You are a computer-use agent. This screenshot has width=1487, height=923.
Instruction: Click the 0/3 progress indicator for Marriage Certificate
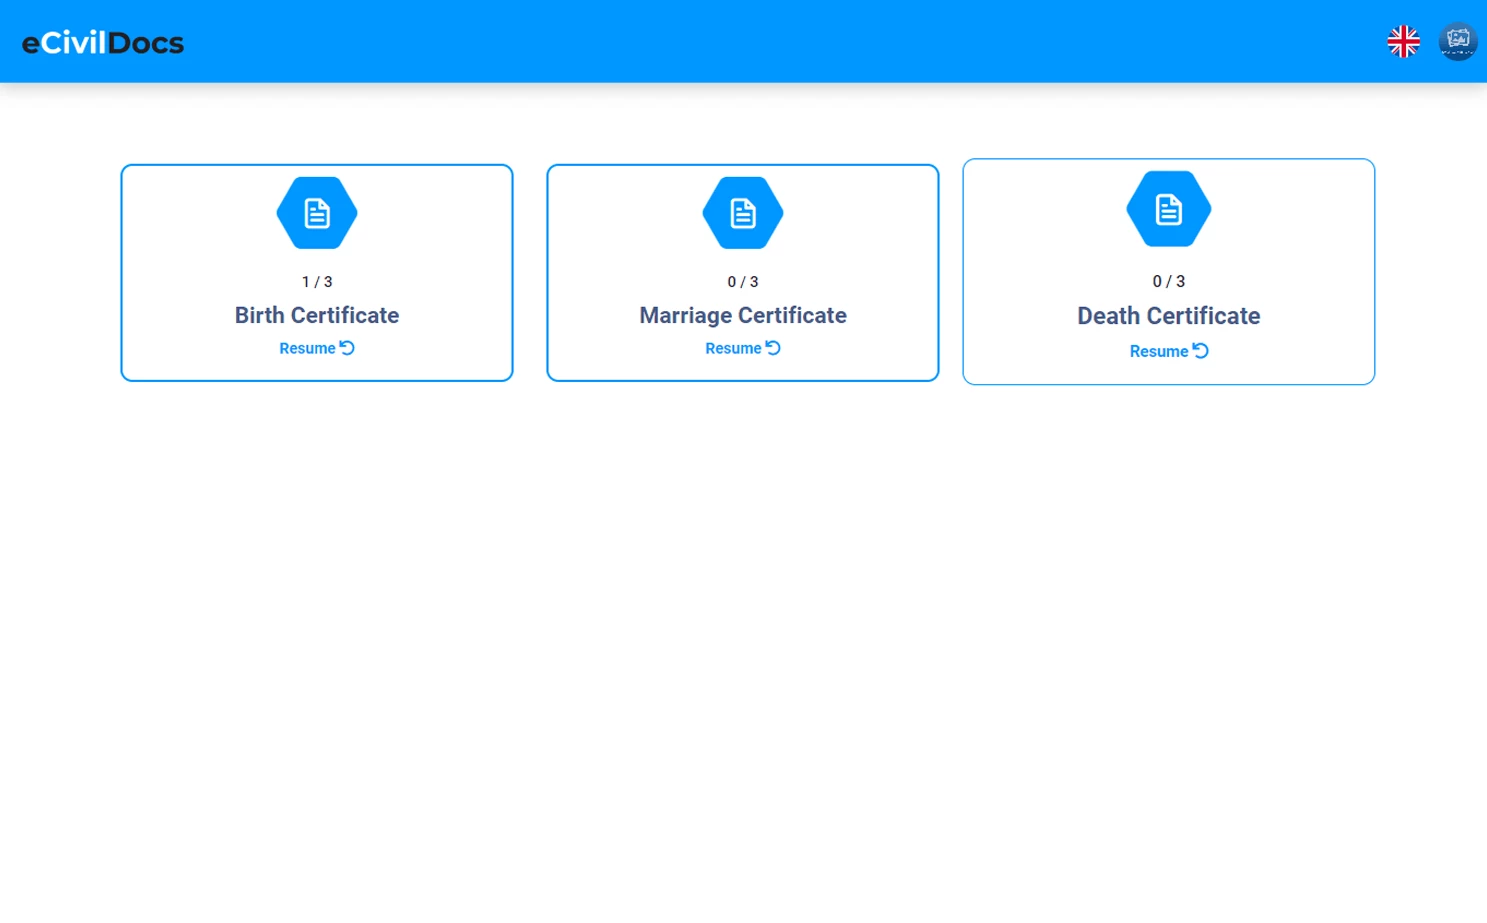tap(742, 282)
